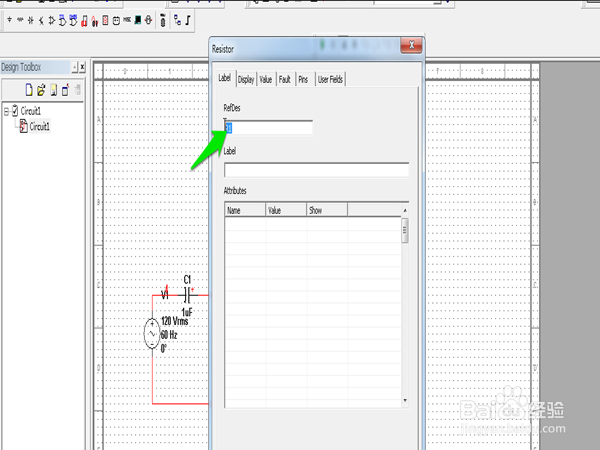The height and width of the screenshot is (450, 600).
Task: Select the Circuit1 root design item
Action: point(31,111)
